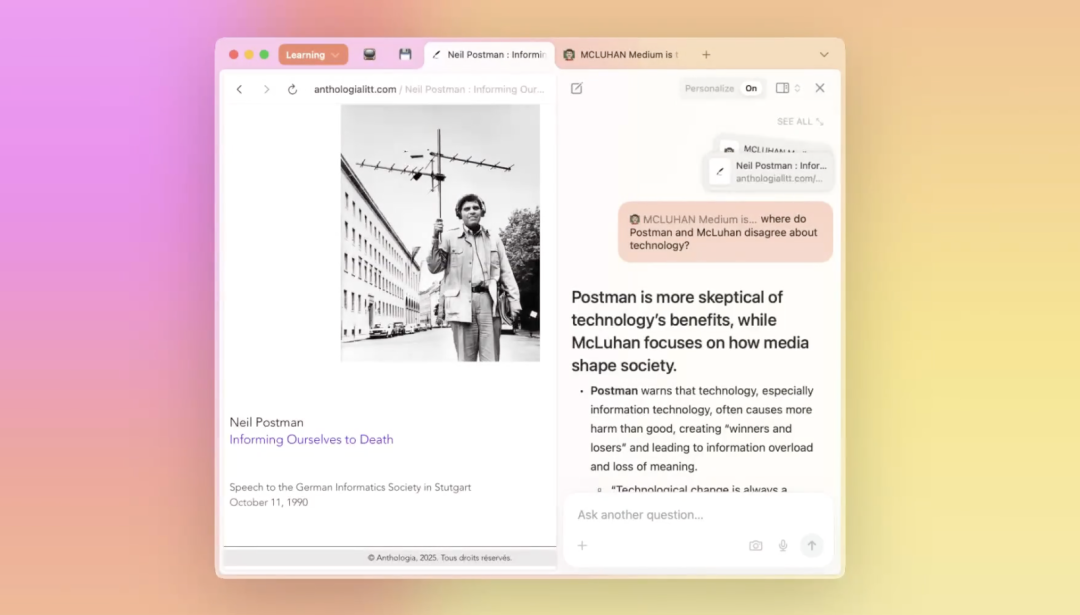
Task: Click the Informing Ourselves to Death link
Action: pos(311,439)
